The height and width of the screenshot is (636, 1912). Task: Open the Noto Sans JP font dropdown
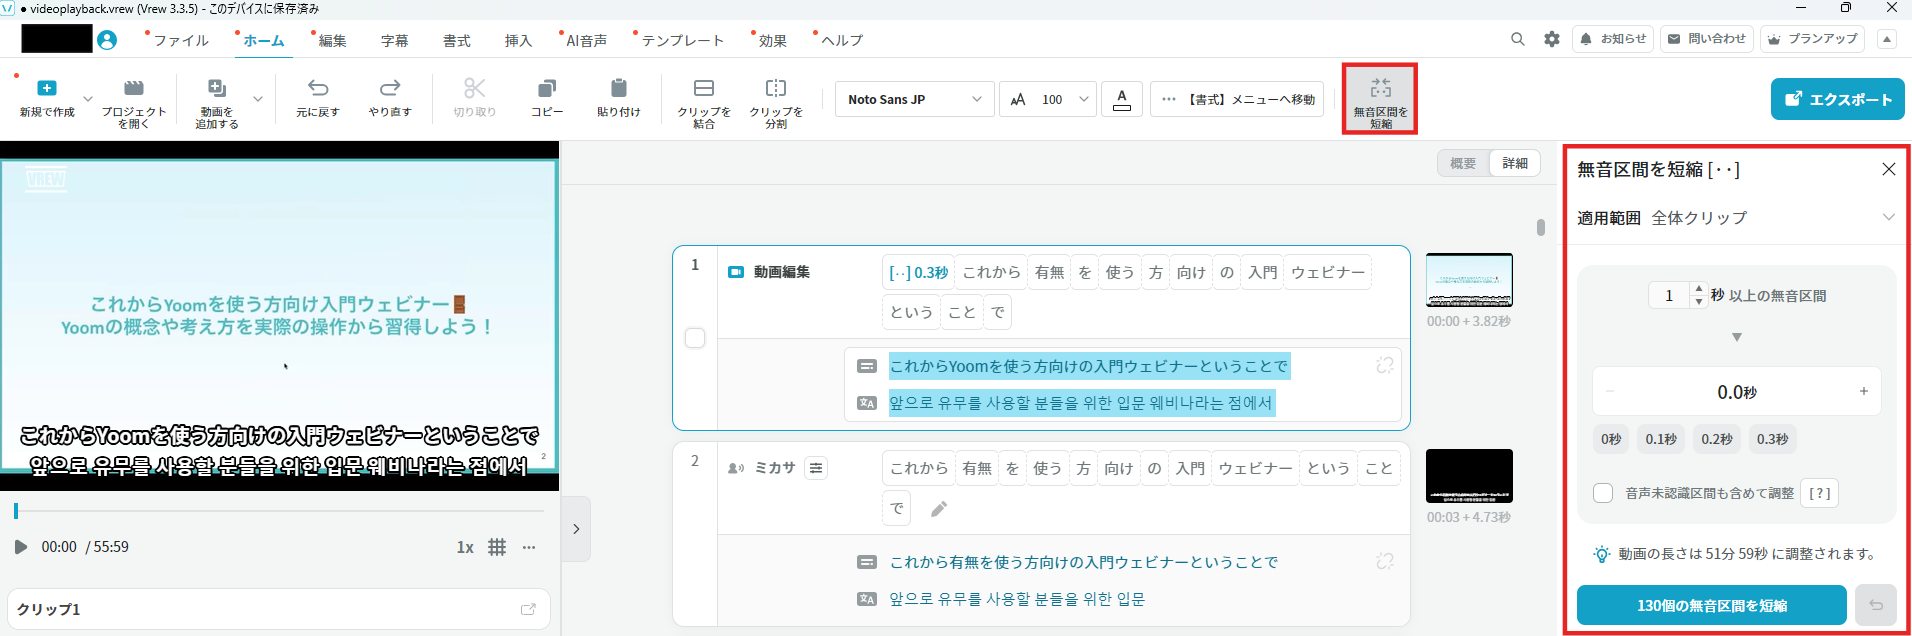914,99
